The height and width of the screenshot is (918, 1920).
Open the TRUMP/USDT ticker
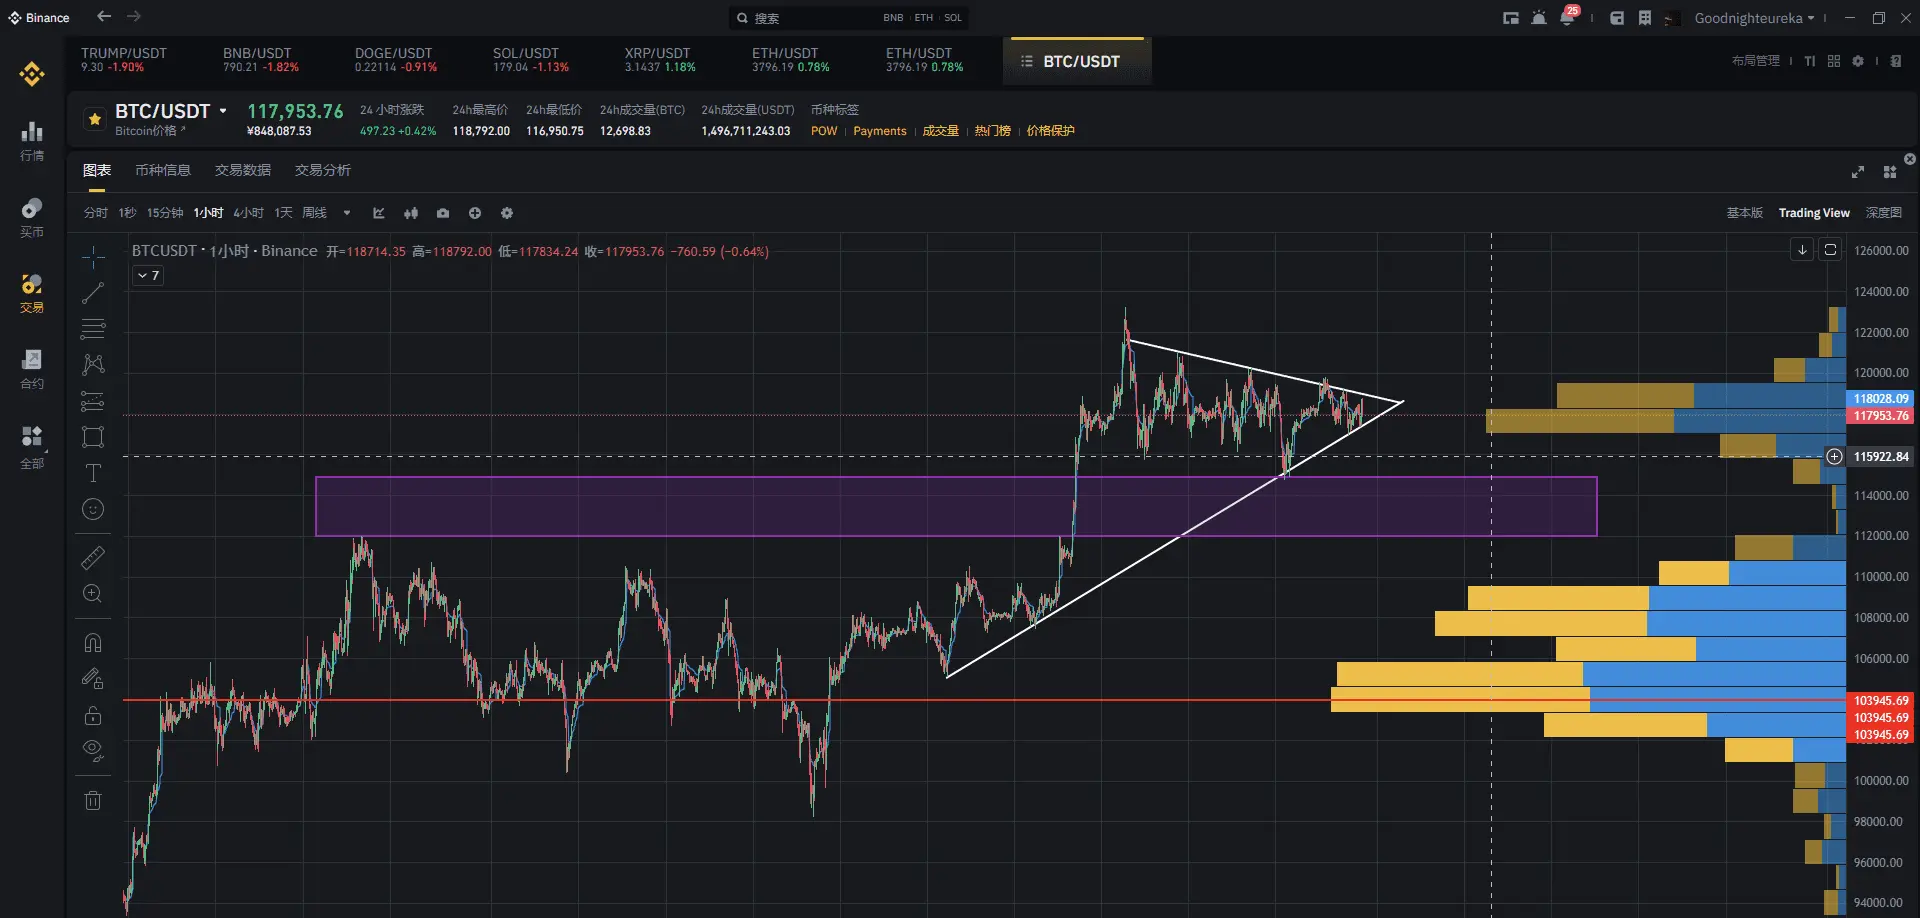pos(124,60)
